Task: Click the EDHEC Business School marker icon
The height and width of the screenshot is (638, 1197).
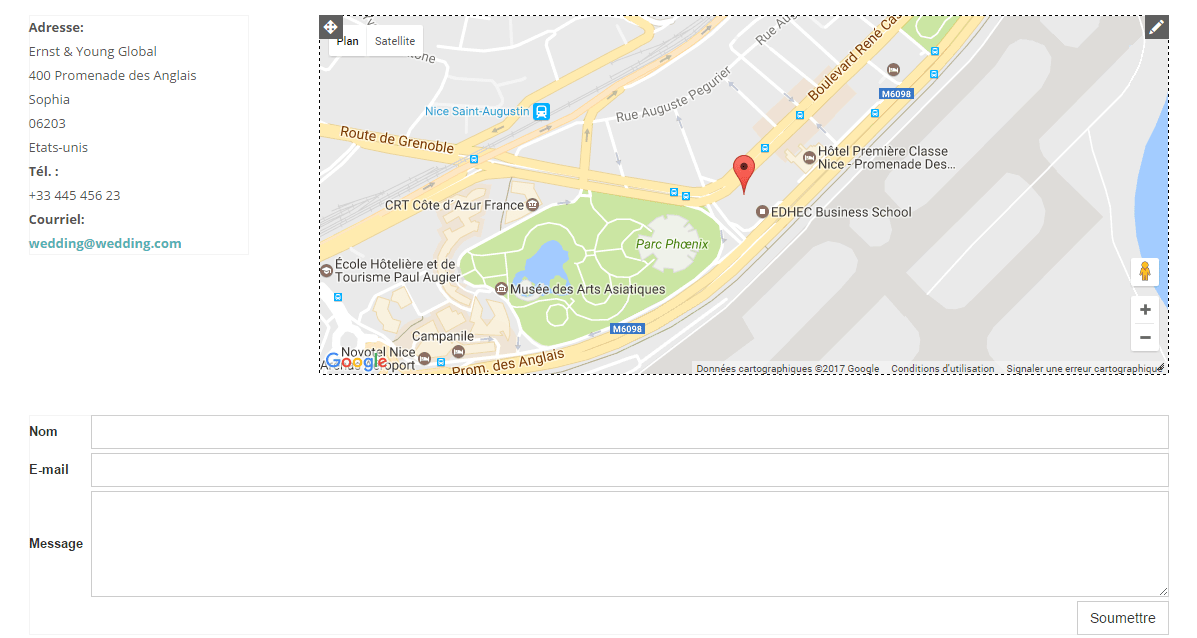Action: [x=761, y=211]
